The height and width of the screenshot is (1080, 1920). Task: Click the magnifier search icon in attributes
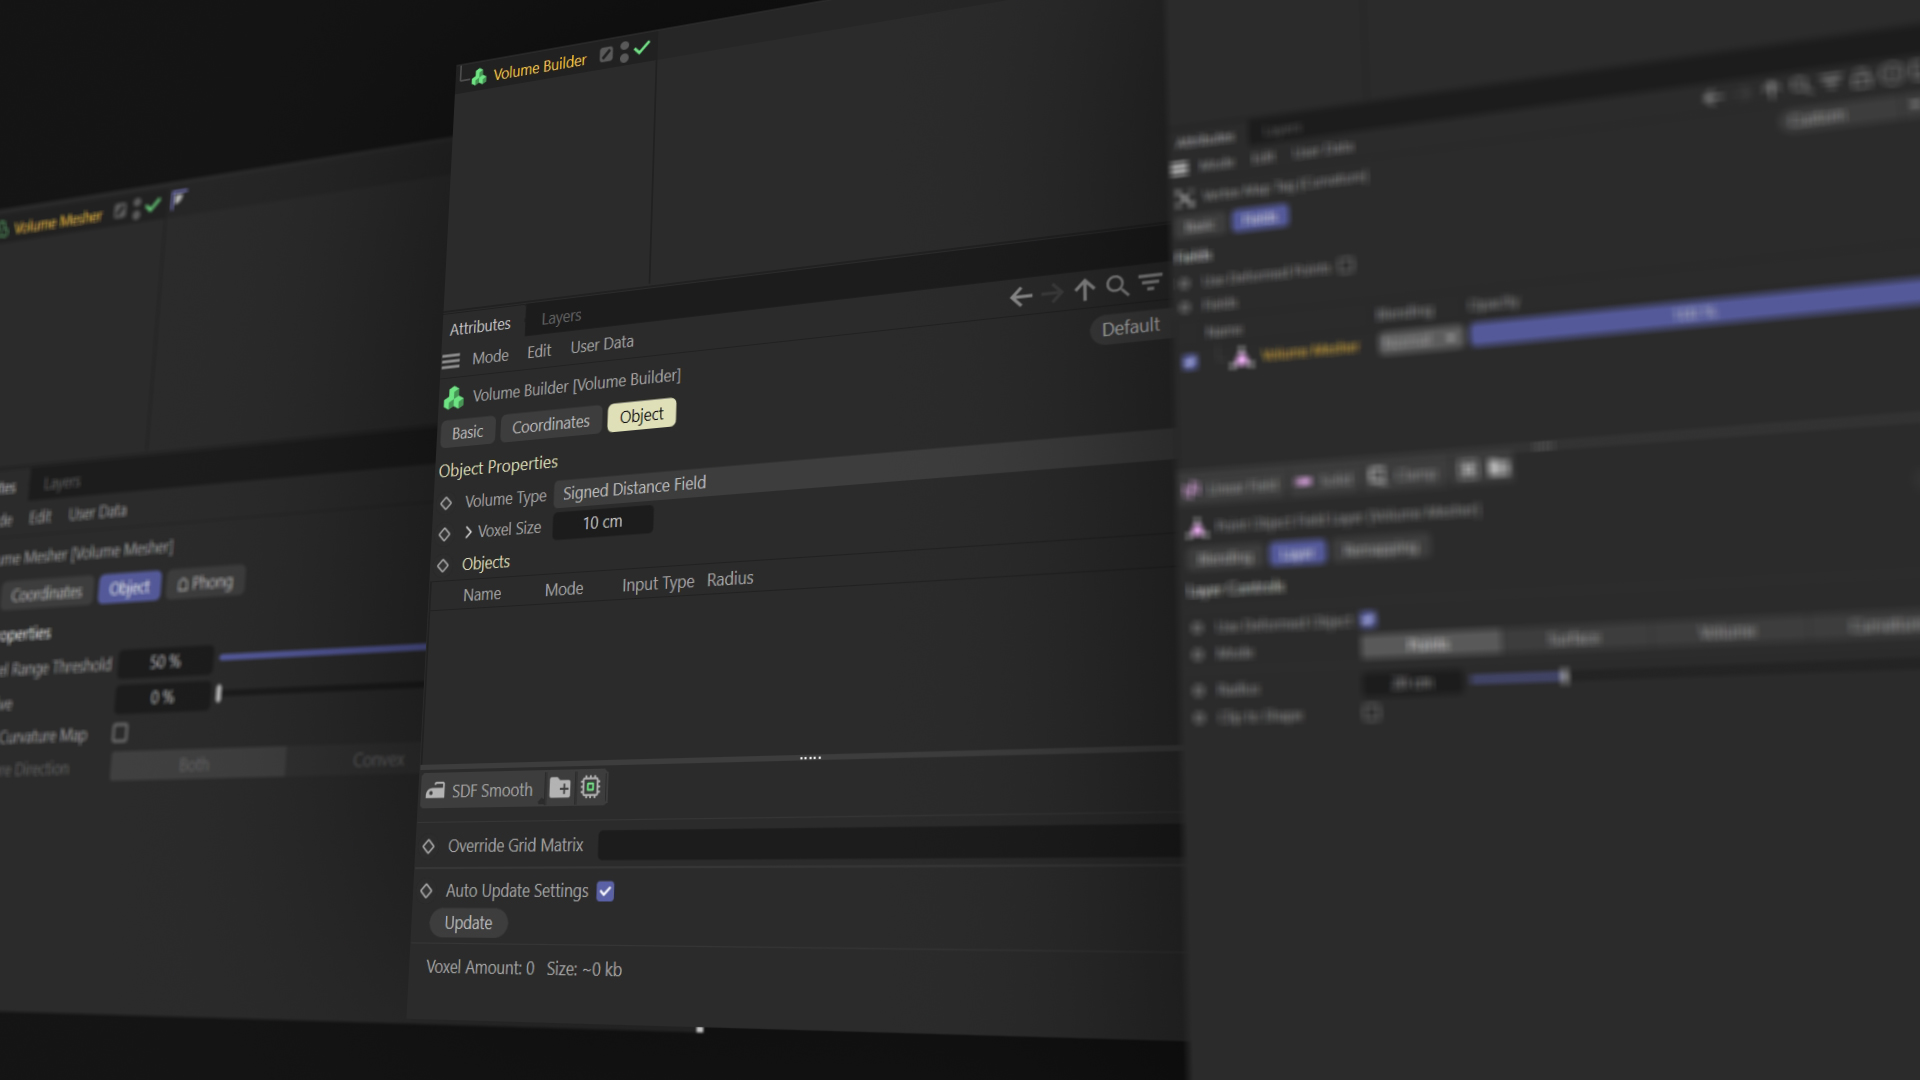click(x=1118, y=286)
